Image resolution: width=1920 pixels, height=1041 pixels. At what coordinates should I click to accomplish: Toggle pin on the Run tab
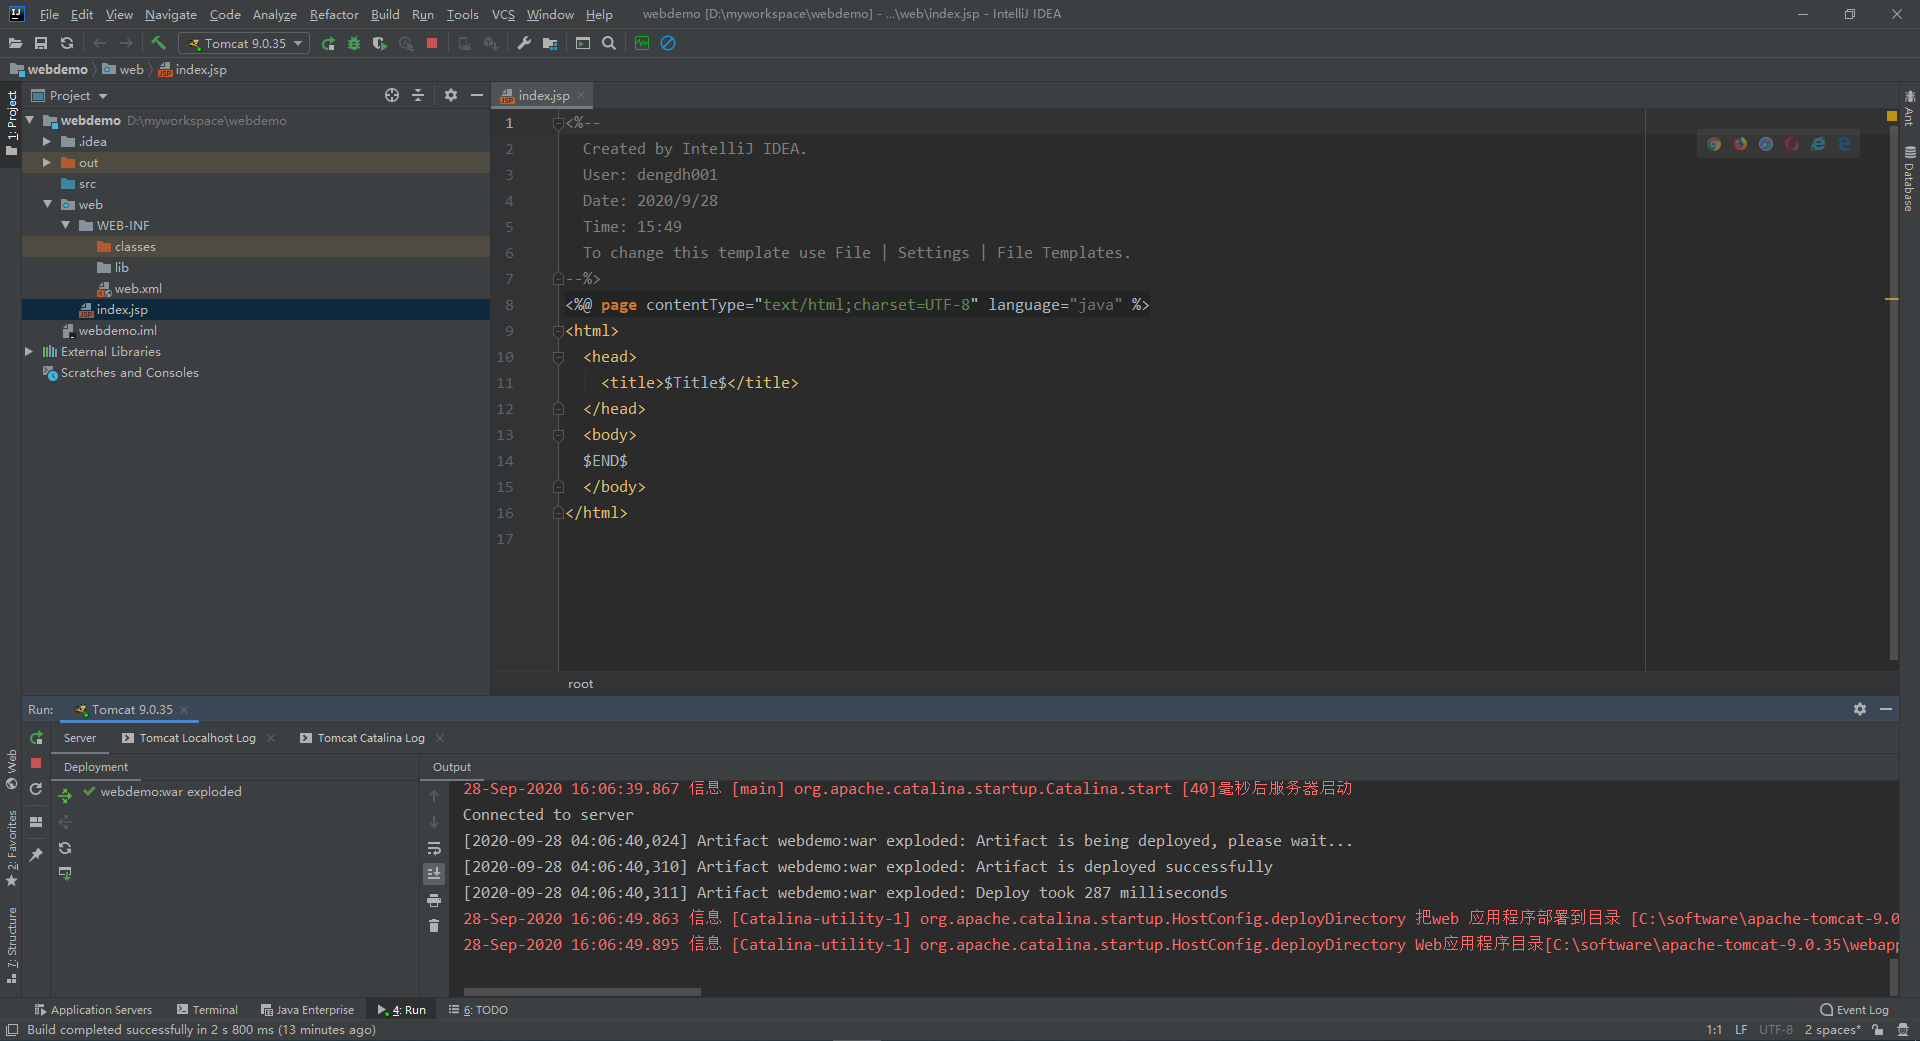tap(36, 854)
